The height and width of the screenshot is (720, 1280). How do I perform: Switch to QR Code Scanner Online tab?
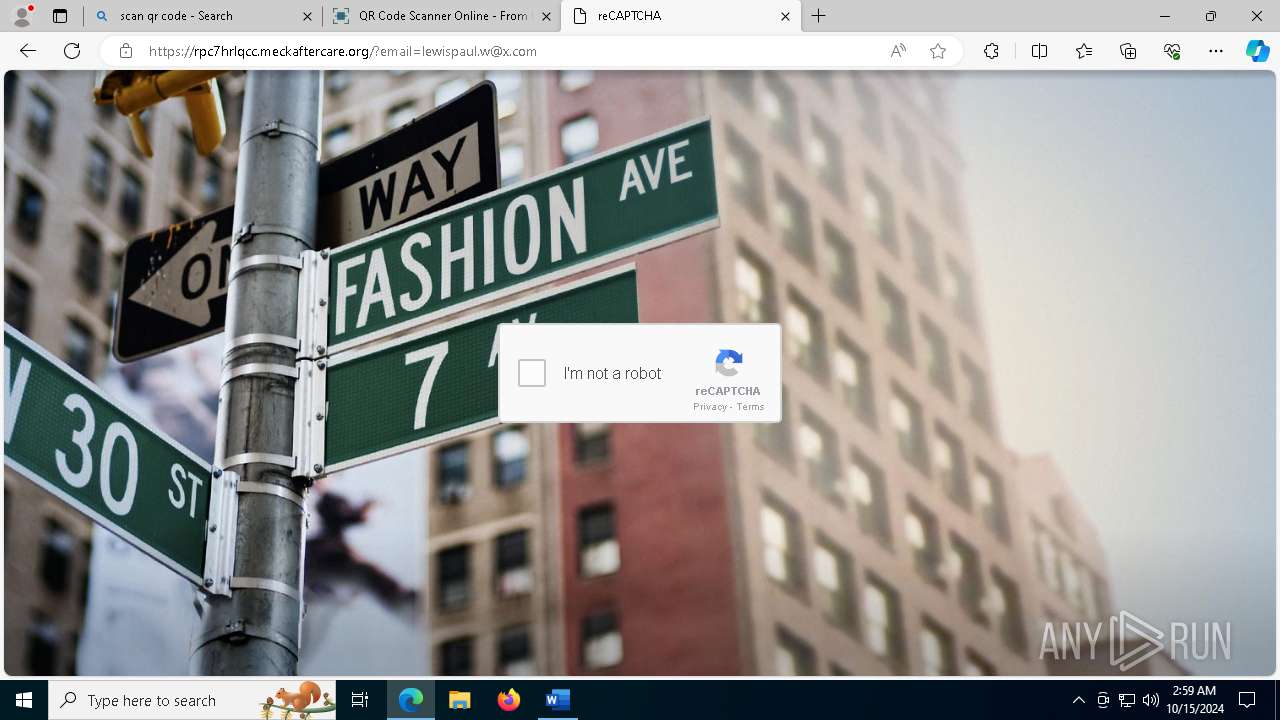pyautogui.click(x=442, y=16)
